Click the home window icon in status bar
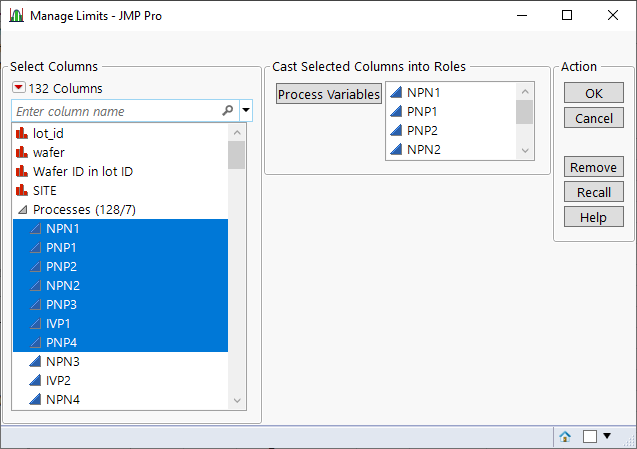 (x=565, y=436)
